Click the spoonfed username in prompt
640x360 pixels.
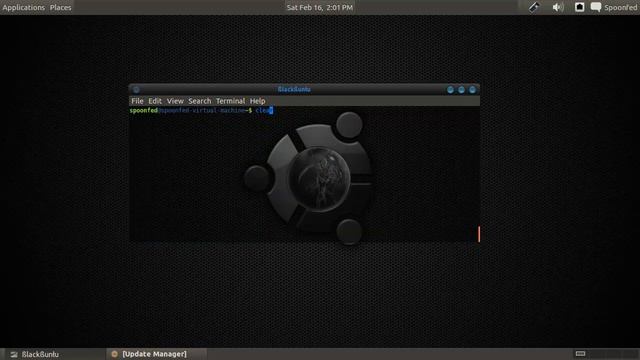[x=144, y=110]
